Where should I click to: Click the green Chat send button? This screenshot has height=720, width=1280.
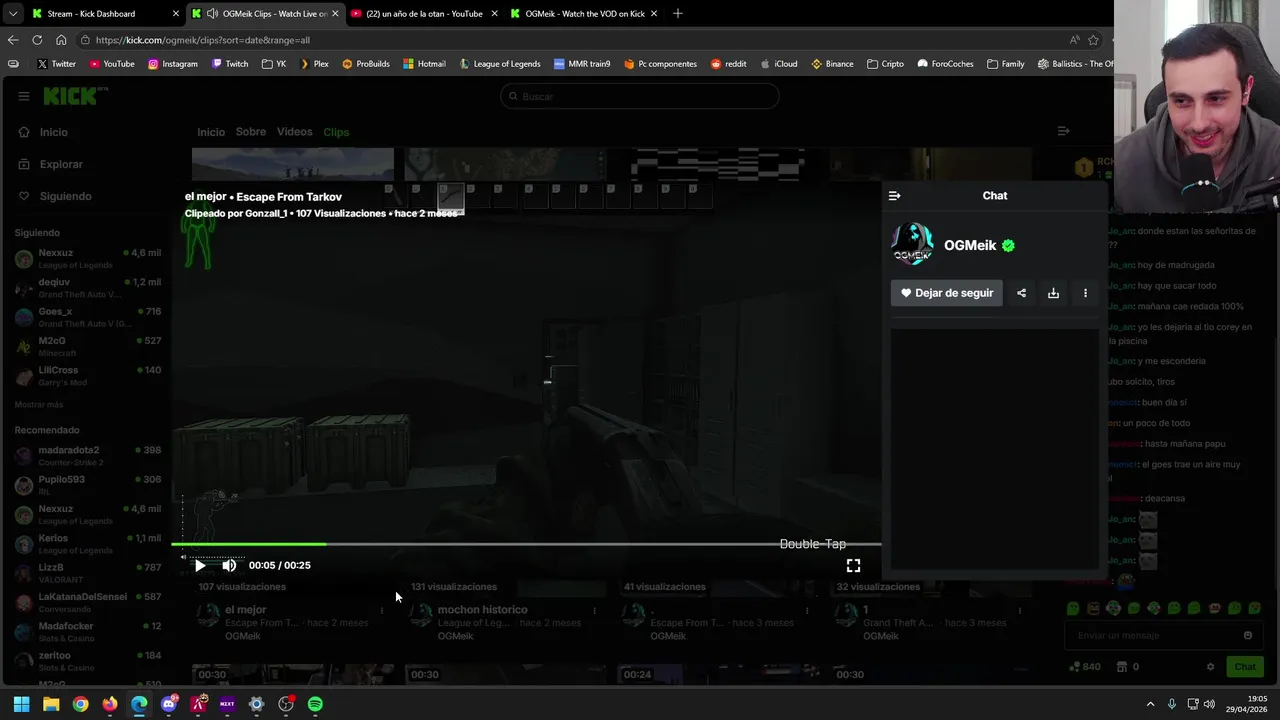[1244, 667]
